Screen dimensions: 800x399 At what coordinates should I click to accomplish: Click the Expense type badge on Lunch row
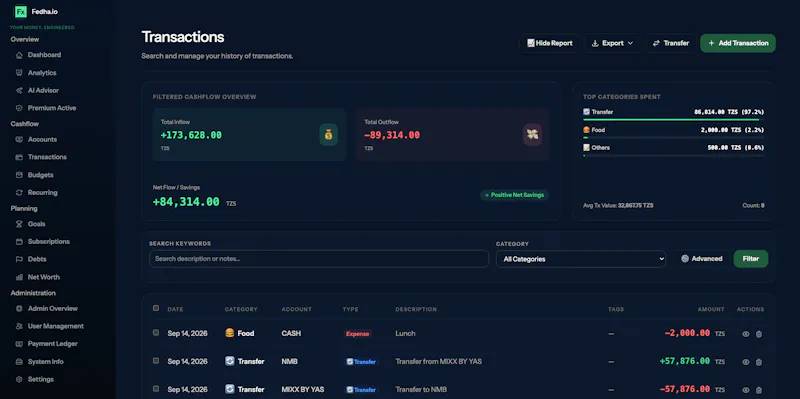pos(357,334)
